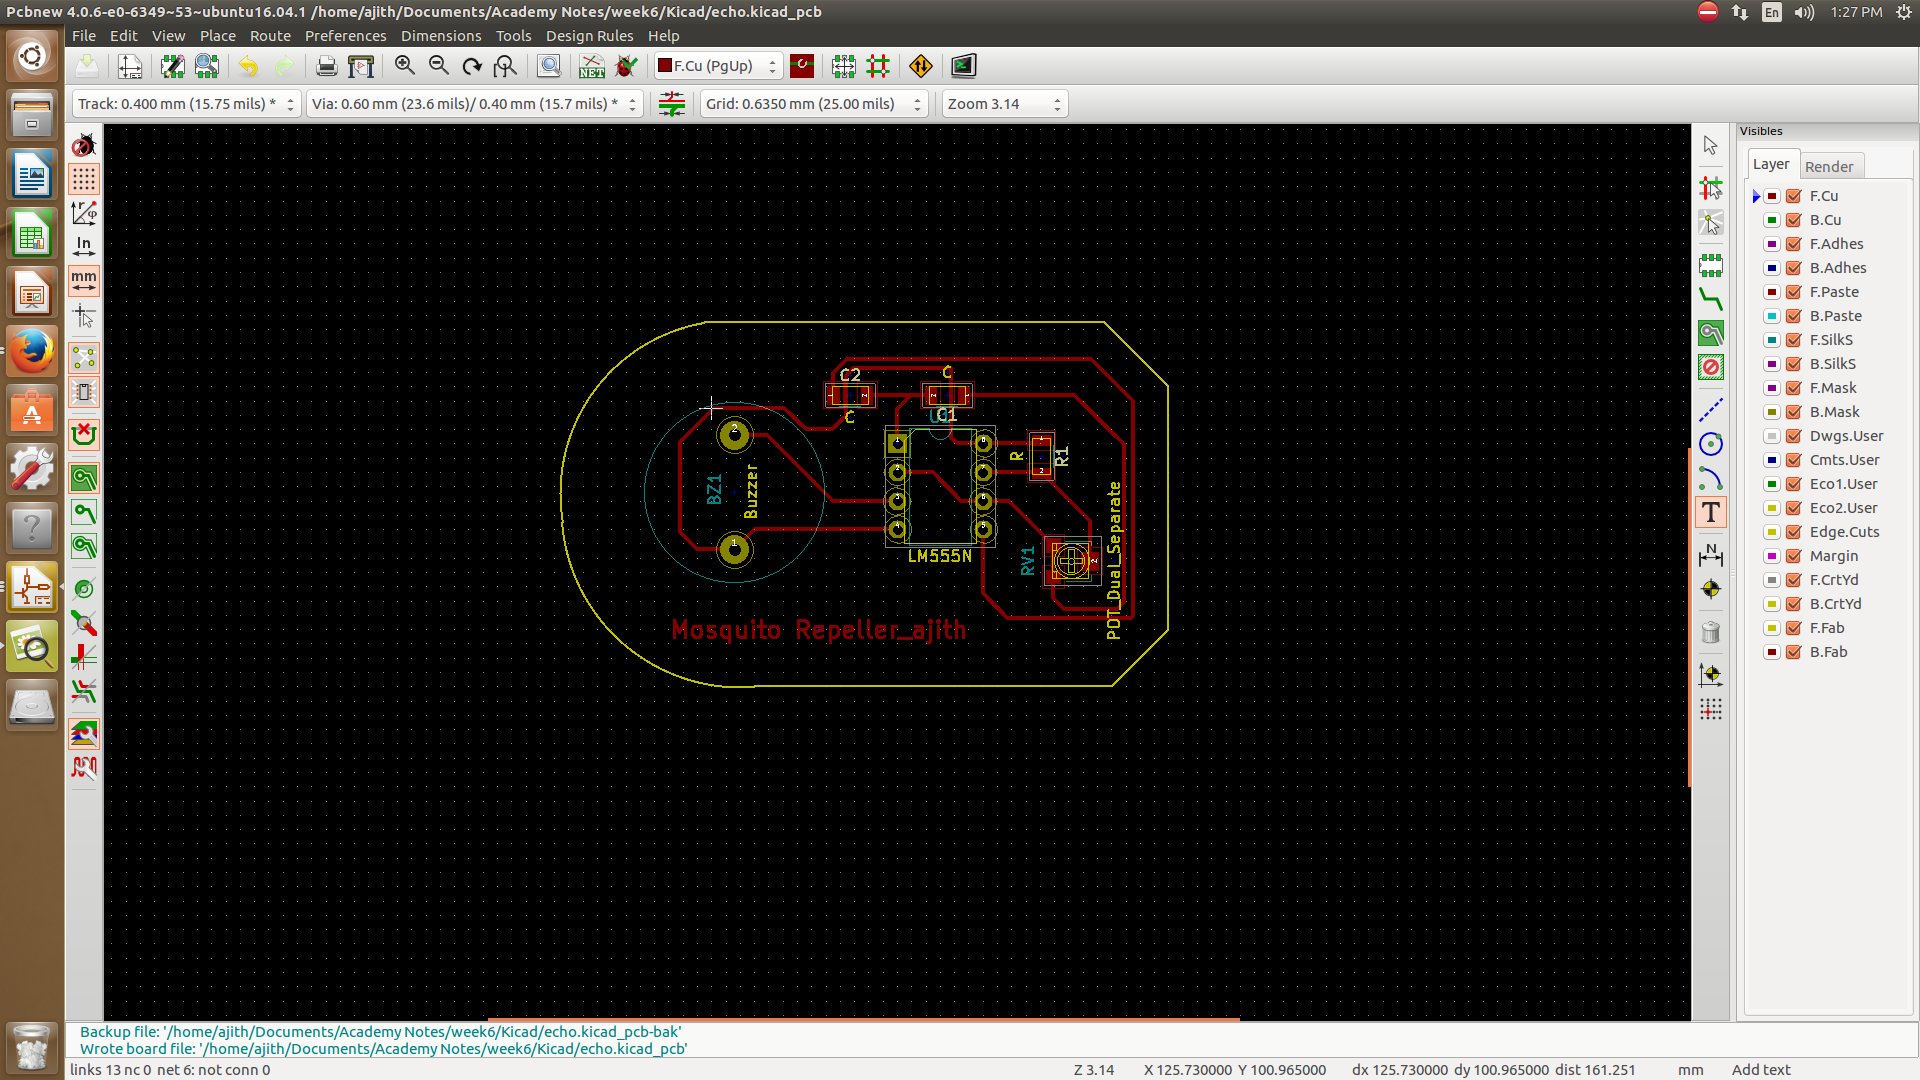Screen dimensions: 1920x1080
Task: Open the Place menu
Action: click(217, 36)
